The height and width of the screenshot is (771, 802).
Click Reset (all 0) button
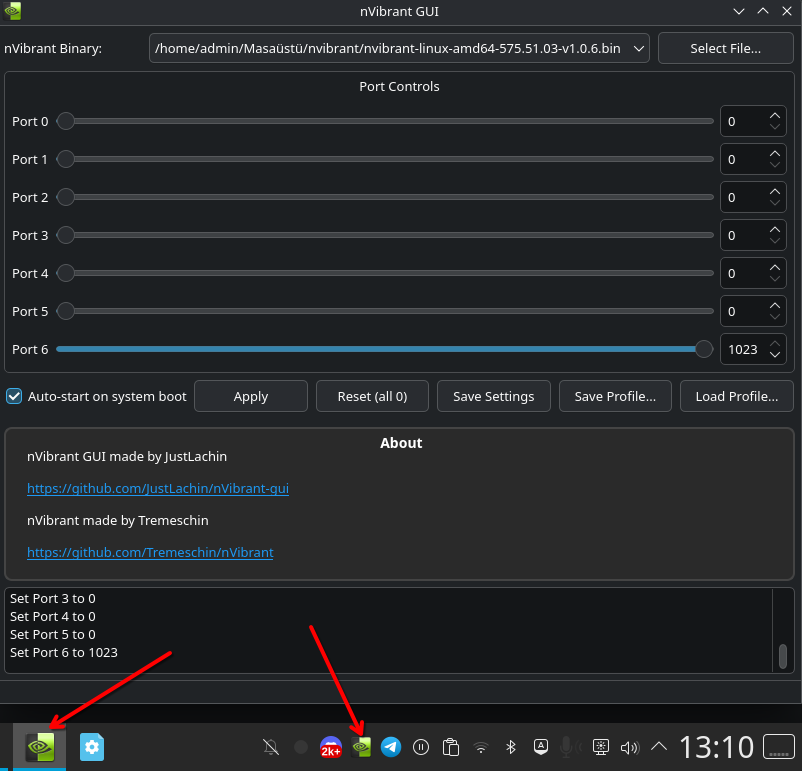(372, 396)
